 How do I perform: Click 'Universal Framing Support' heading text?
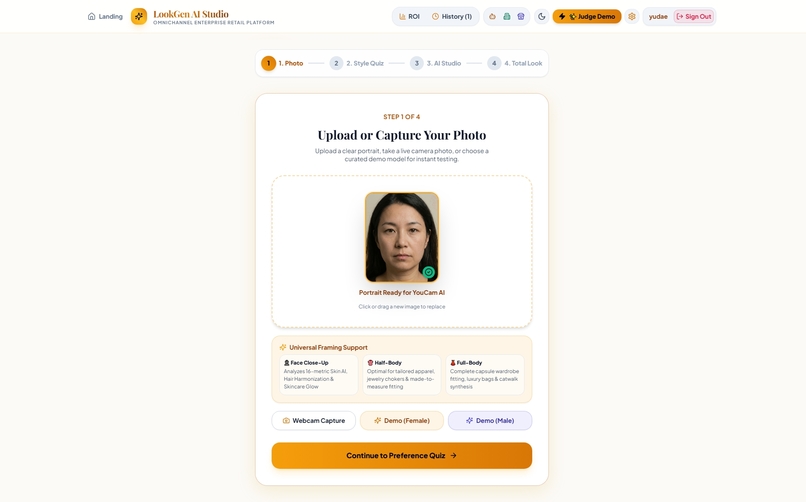[x=328, y=347]
